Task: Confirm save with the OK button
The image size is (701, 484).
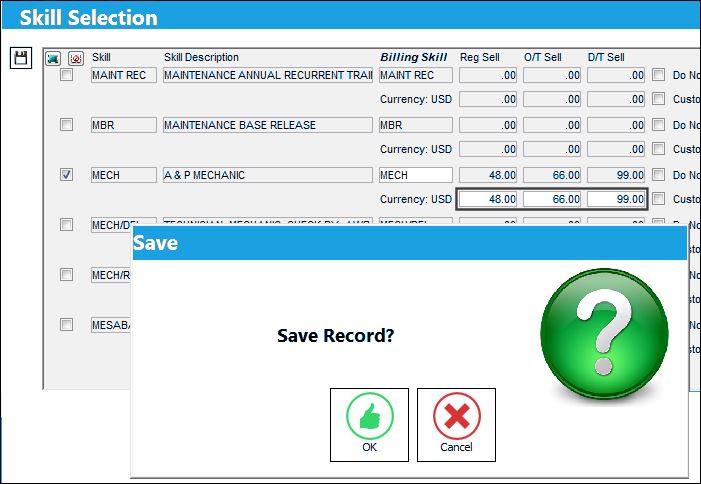Action: [x=369, y=425]
